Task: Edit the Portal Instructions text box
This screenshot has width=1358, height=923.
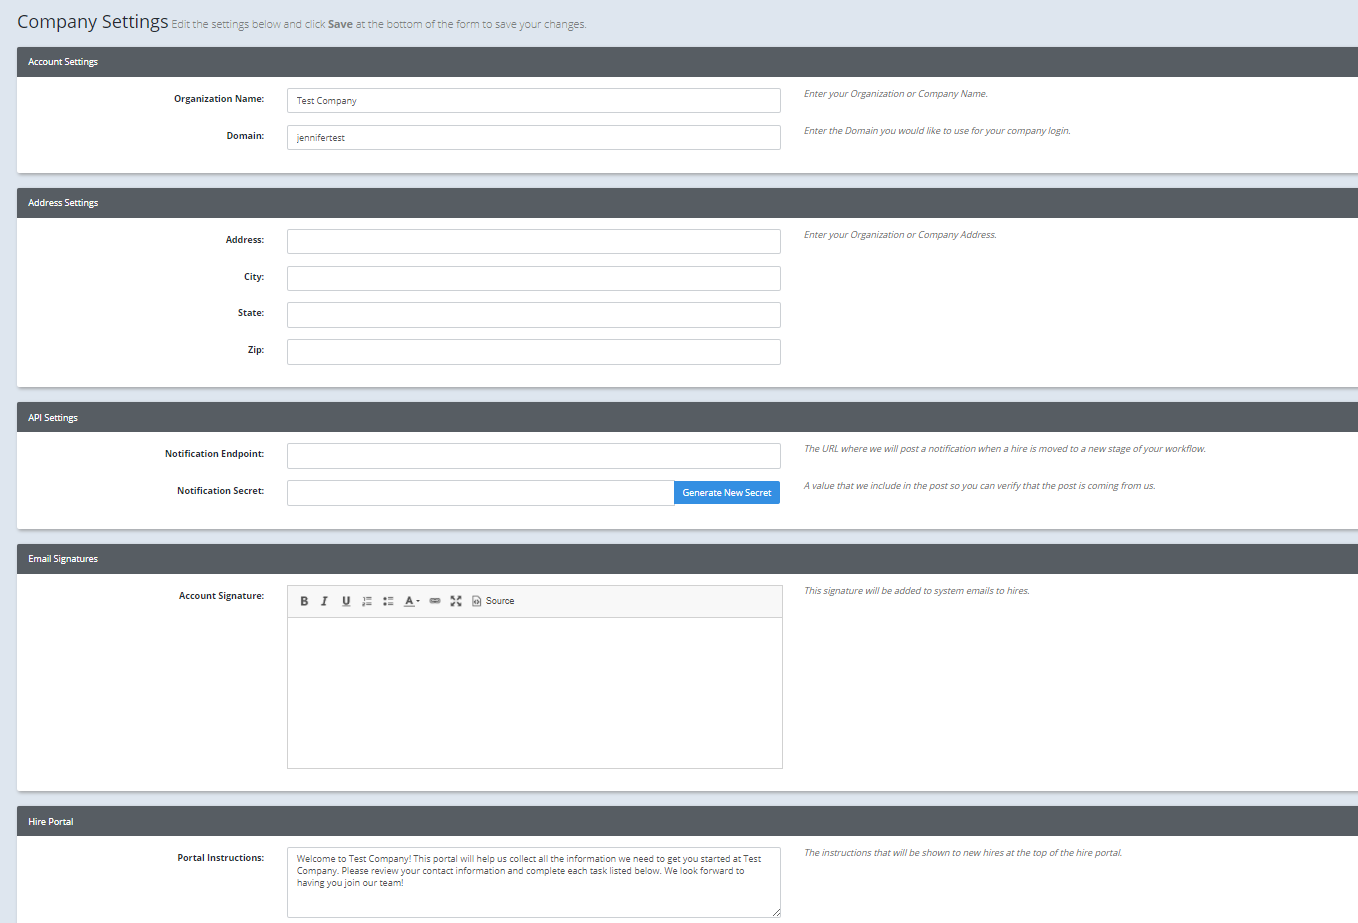Action: (x=534, y=883)
